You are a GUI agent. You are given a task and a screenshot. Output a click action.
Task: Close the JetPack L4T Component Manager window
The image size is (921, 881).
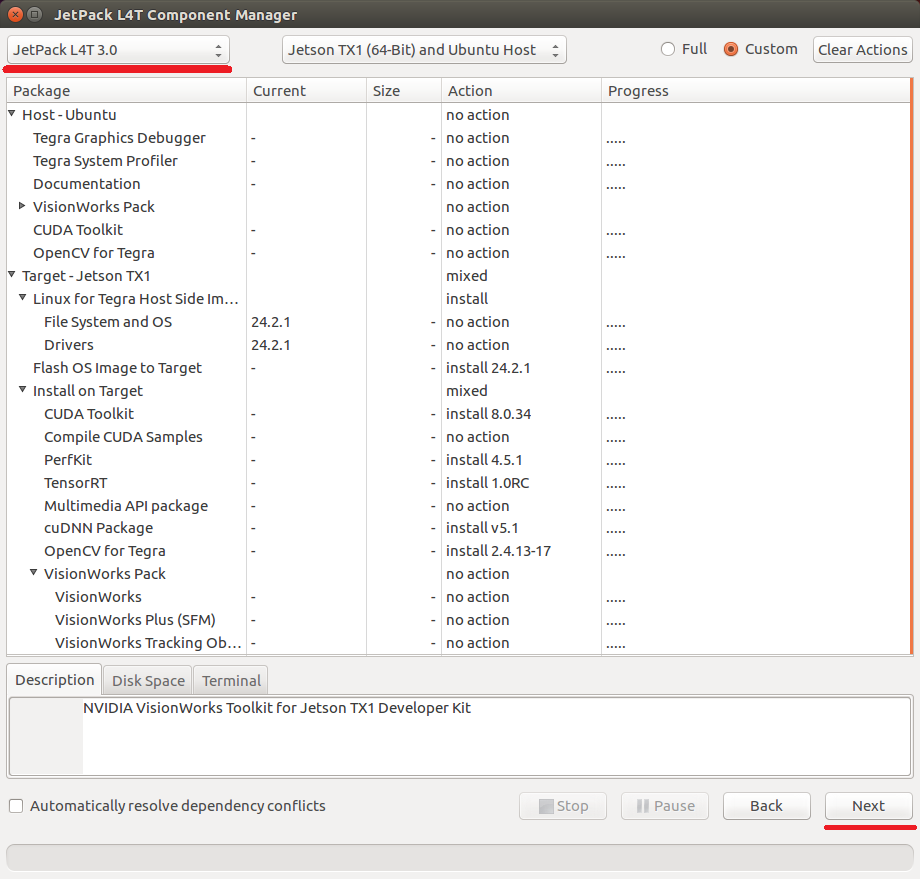click(x=13, y=15)
